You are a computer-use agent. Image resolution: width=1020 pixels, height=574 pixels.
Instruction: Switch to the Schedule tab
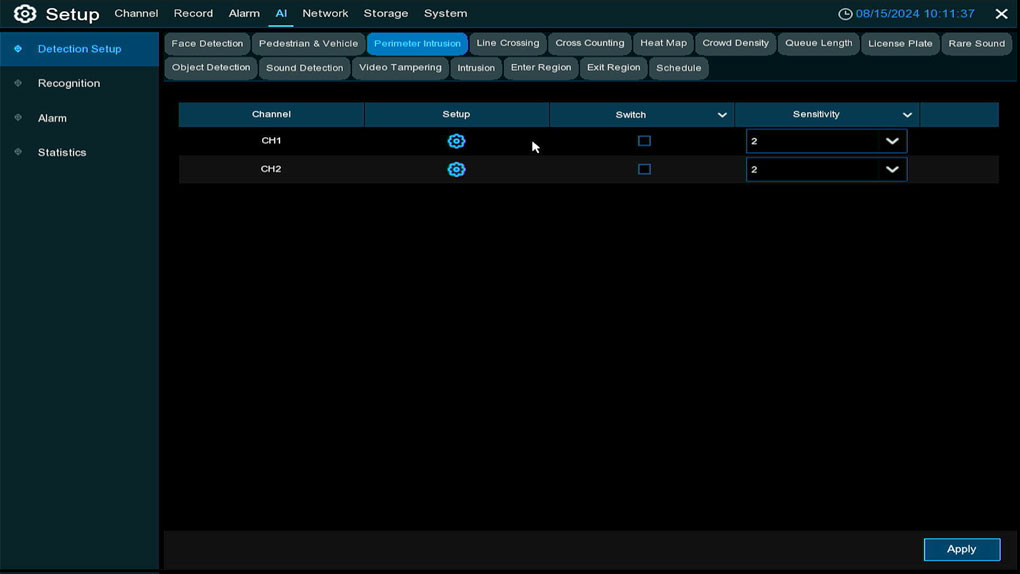pyautogui.click(x=678, y=68)
